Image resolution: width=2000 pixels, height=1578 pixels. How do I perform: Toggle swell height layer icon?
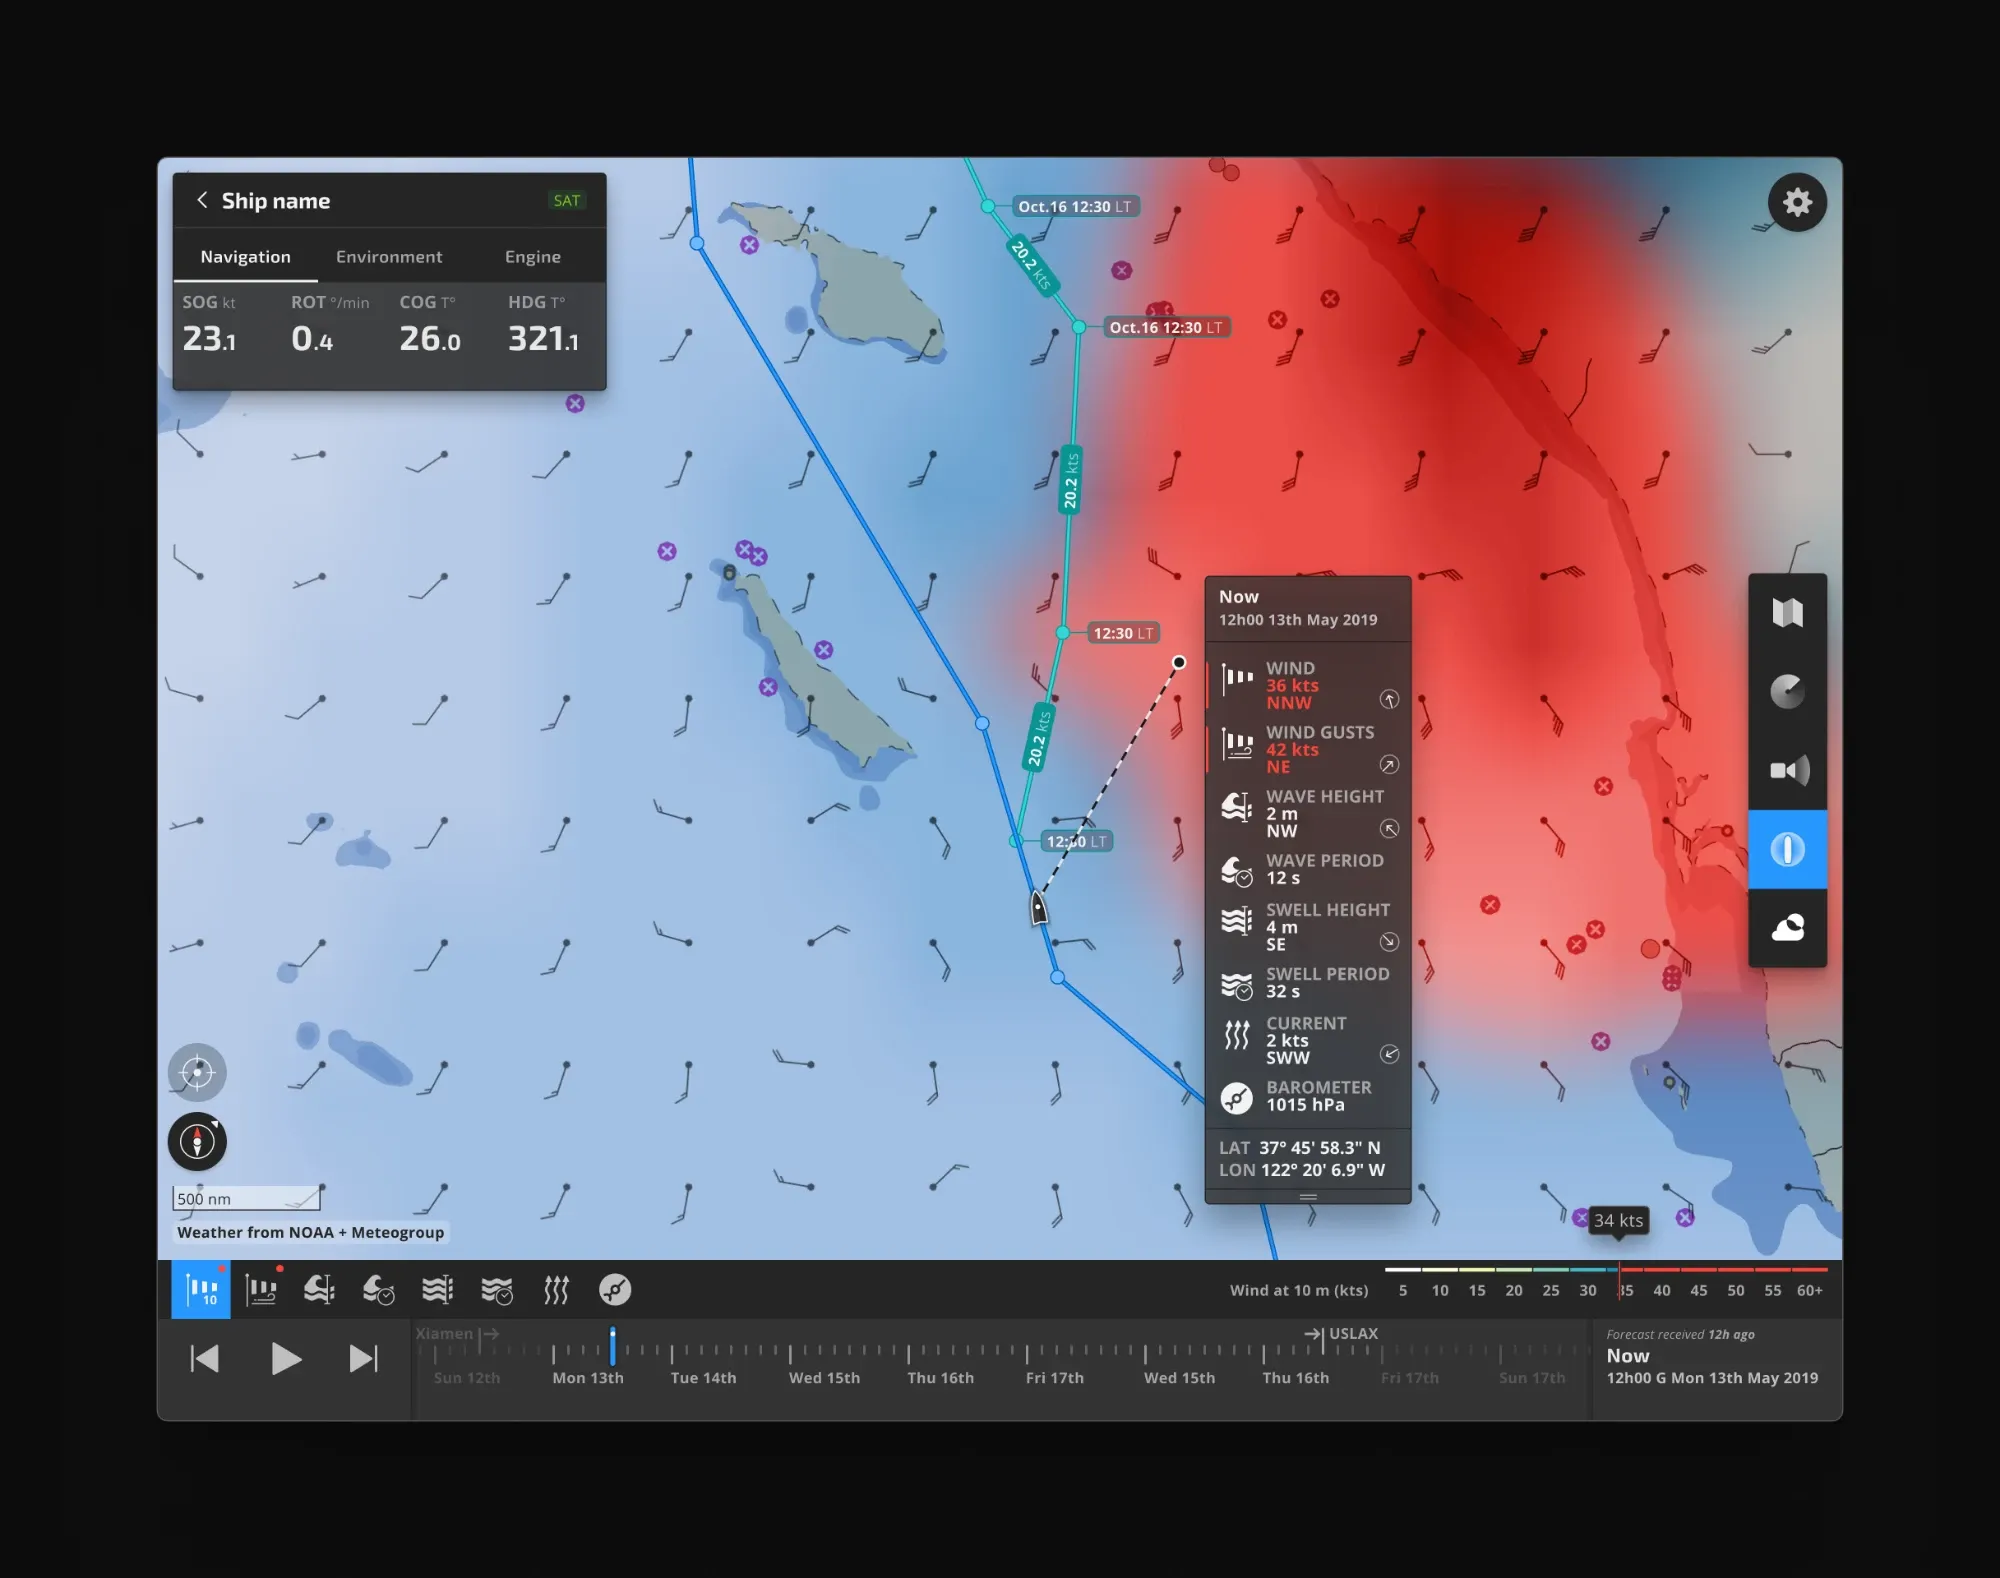(437, 1290)
